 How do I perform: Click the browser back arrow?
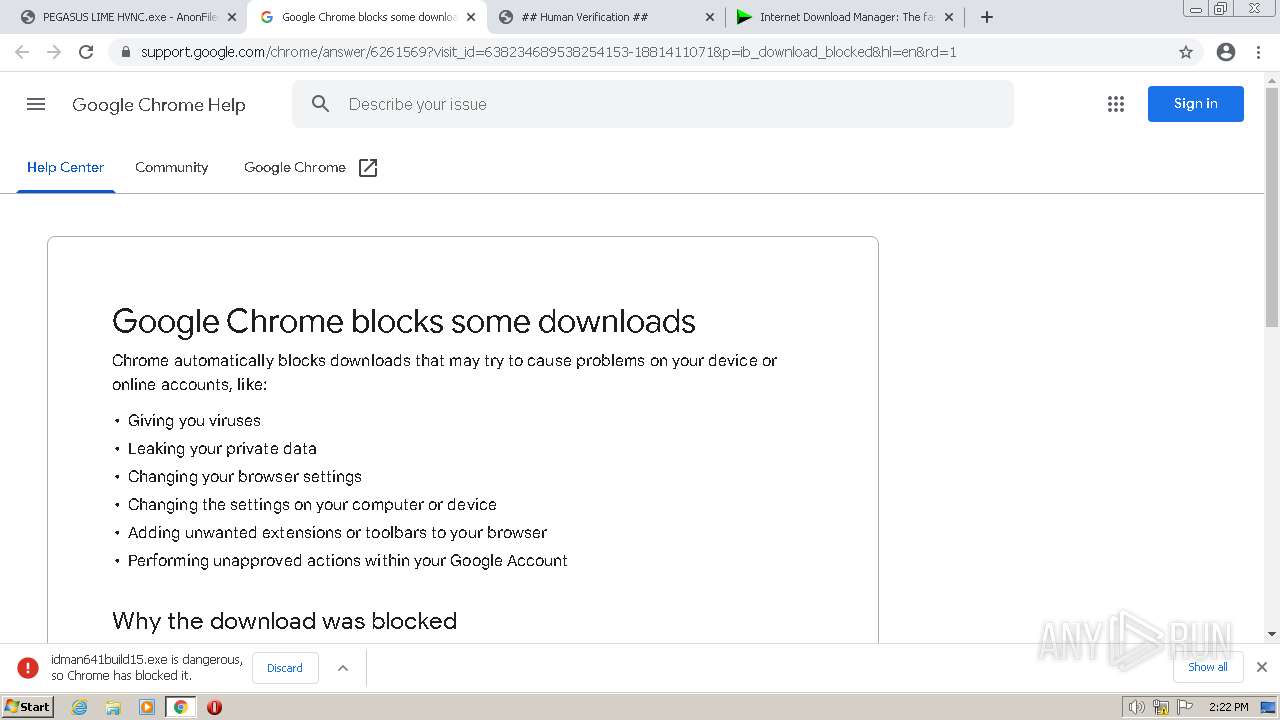(22, 52)
